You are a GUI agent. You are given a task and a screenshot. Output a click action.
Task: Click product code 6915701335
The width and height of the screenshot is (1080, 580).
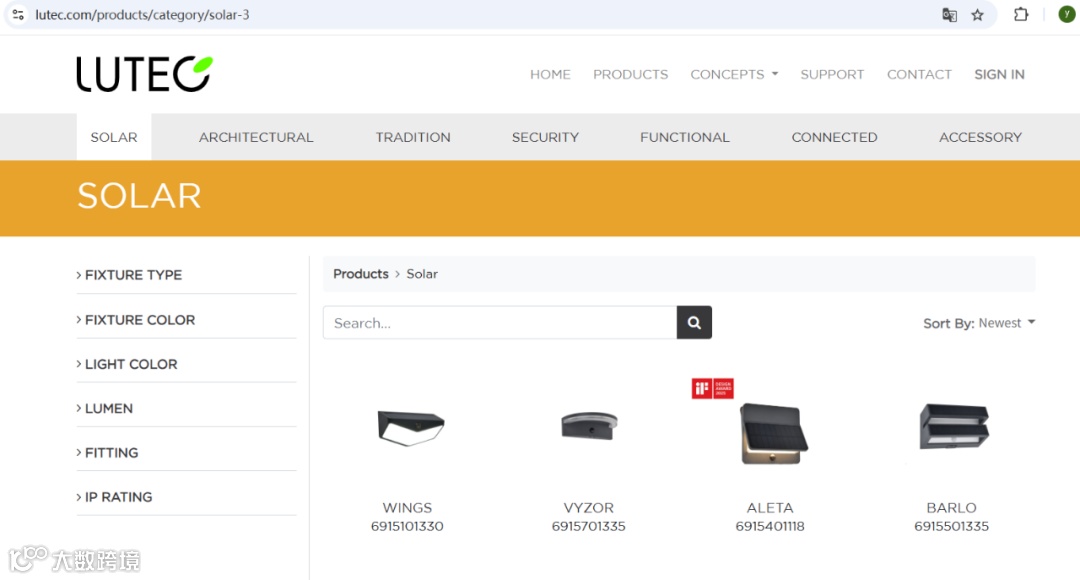[x=588, y=526]
